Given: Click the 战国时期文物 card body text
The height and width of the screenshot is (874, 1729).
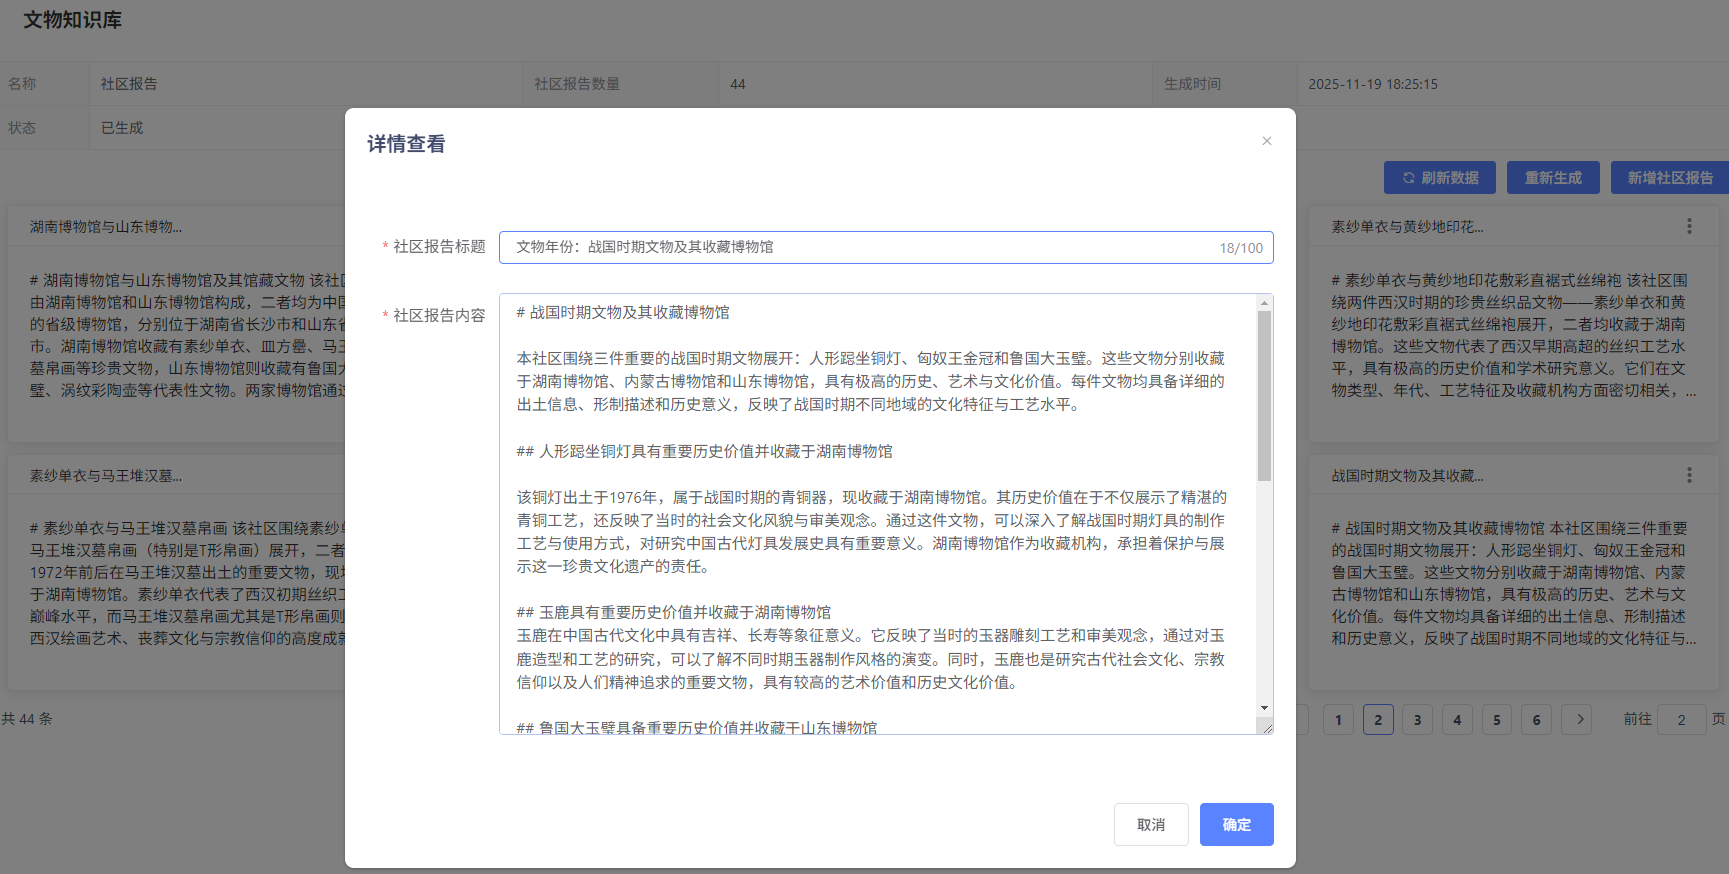Looking at the screenshot, I should click(x=1513, y=583).
